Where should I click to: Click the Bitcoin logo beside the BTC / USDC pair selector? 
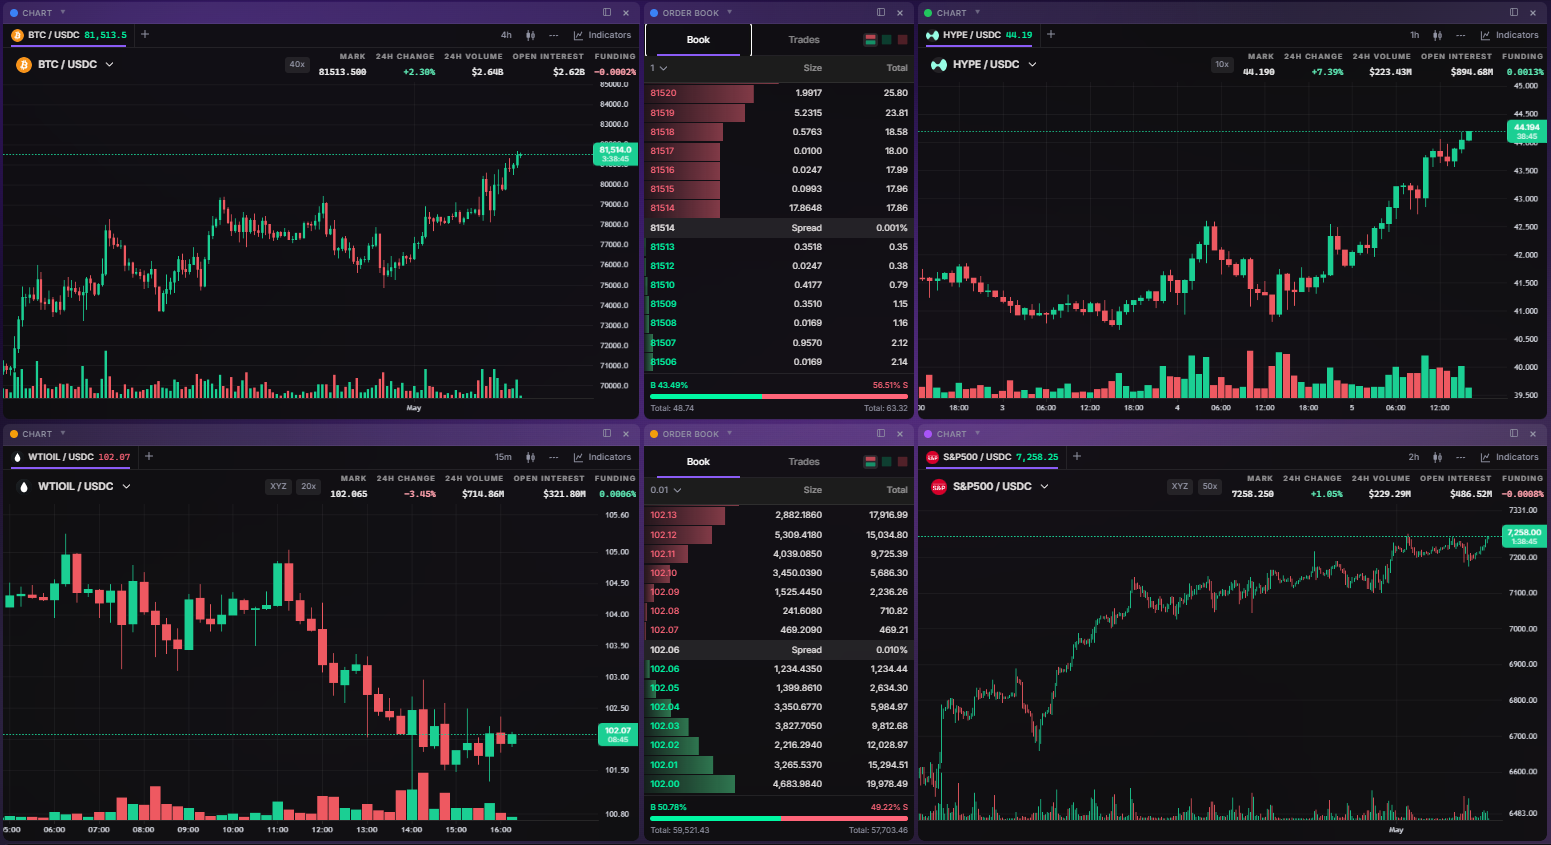(x=24, y=65)
